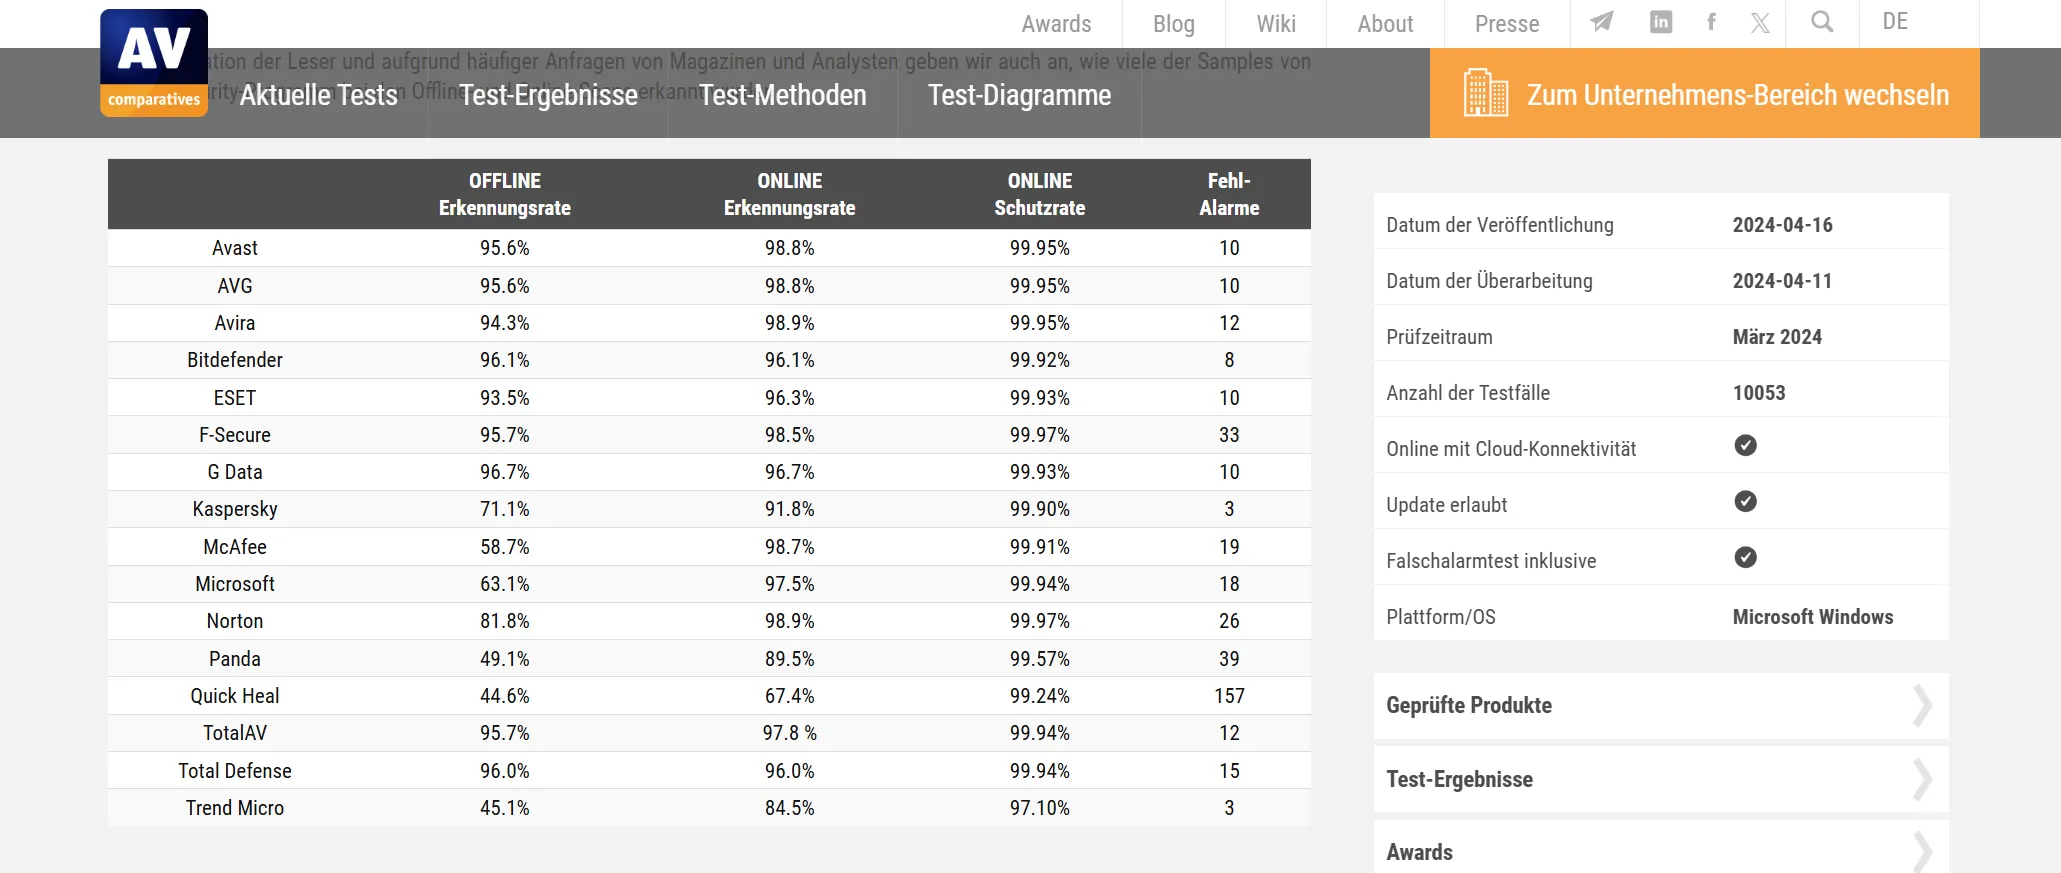Click the AV-Comparatives logo
Screen dimensions: 2061x873
[154, 61]
